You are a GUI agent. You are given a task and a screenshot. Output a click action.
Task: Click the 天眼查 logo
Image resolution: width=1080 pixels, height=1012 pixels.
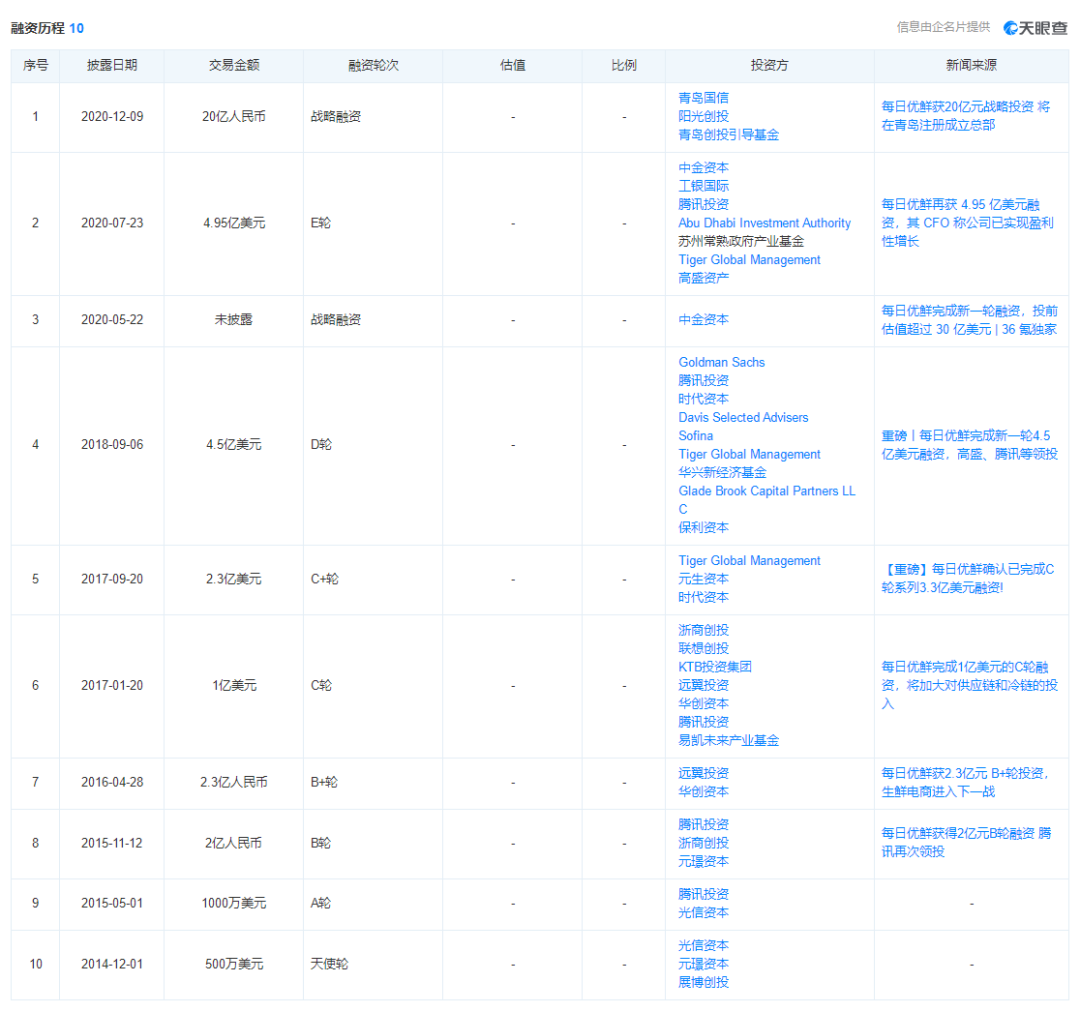pyautogui.click(x=1035, y=28)
